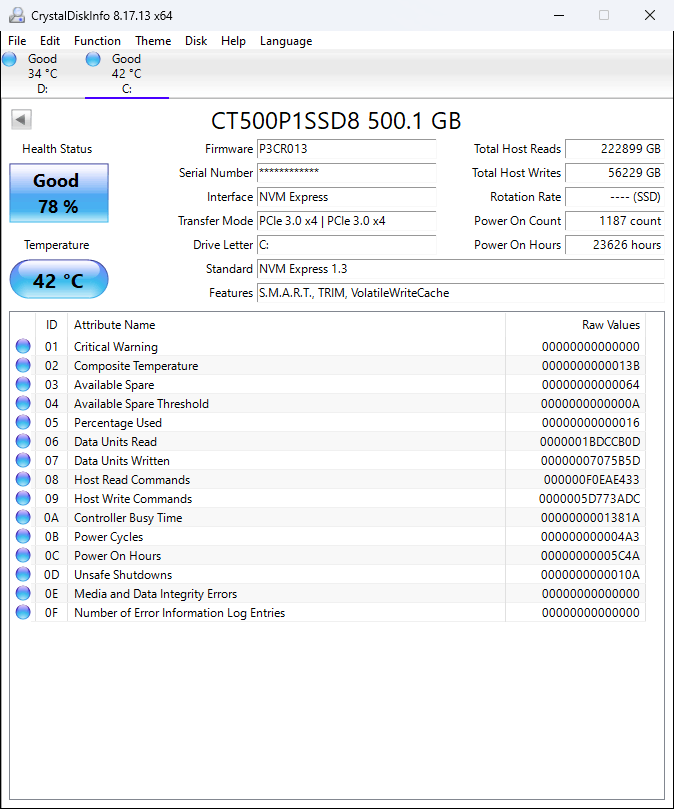The width and height of the screenshot is (674, 809).
Task: Open the Disk menu
Action: pos(196,41)
